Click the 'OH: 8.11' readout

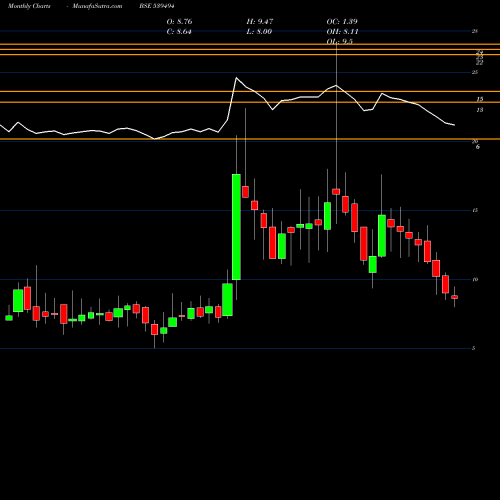click(x=342, y=32)
